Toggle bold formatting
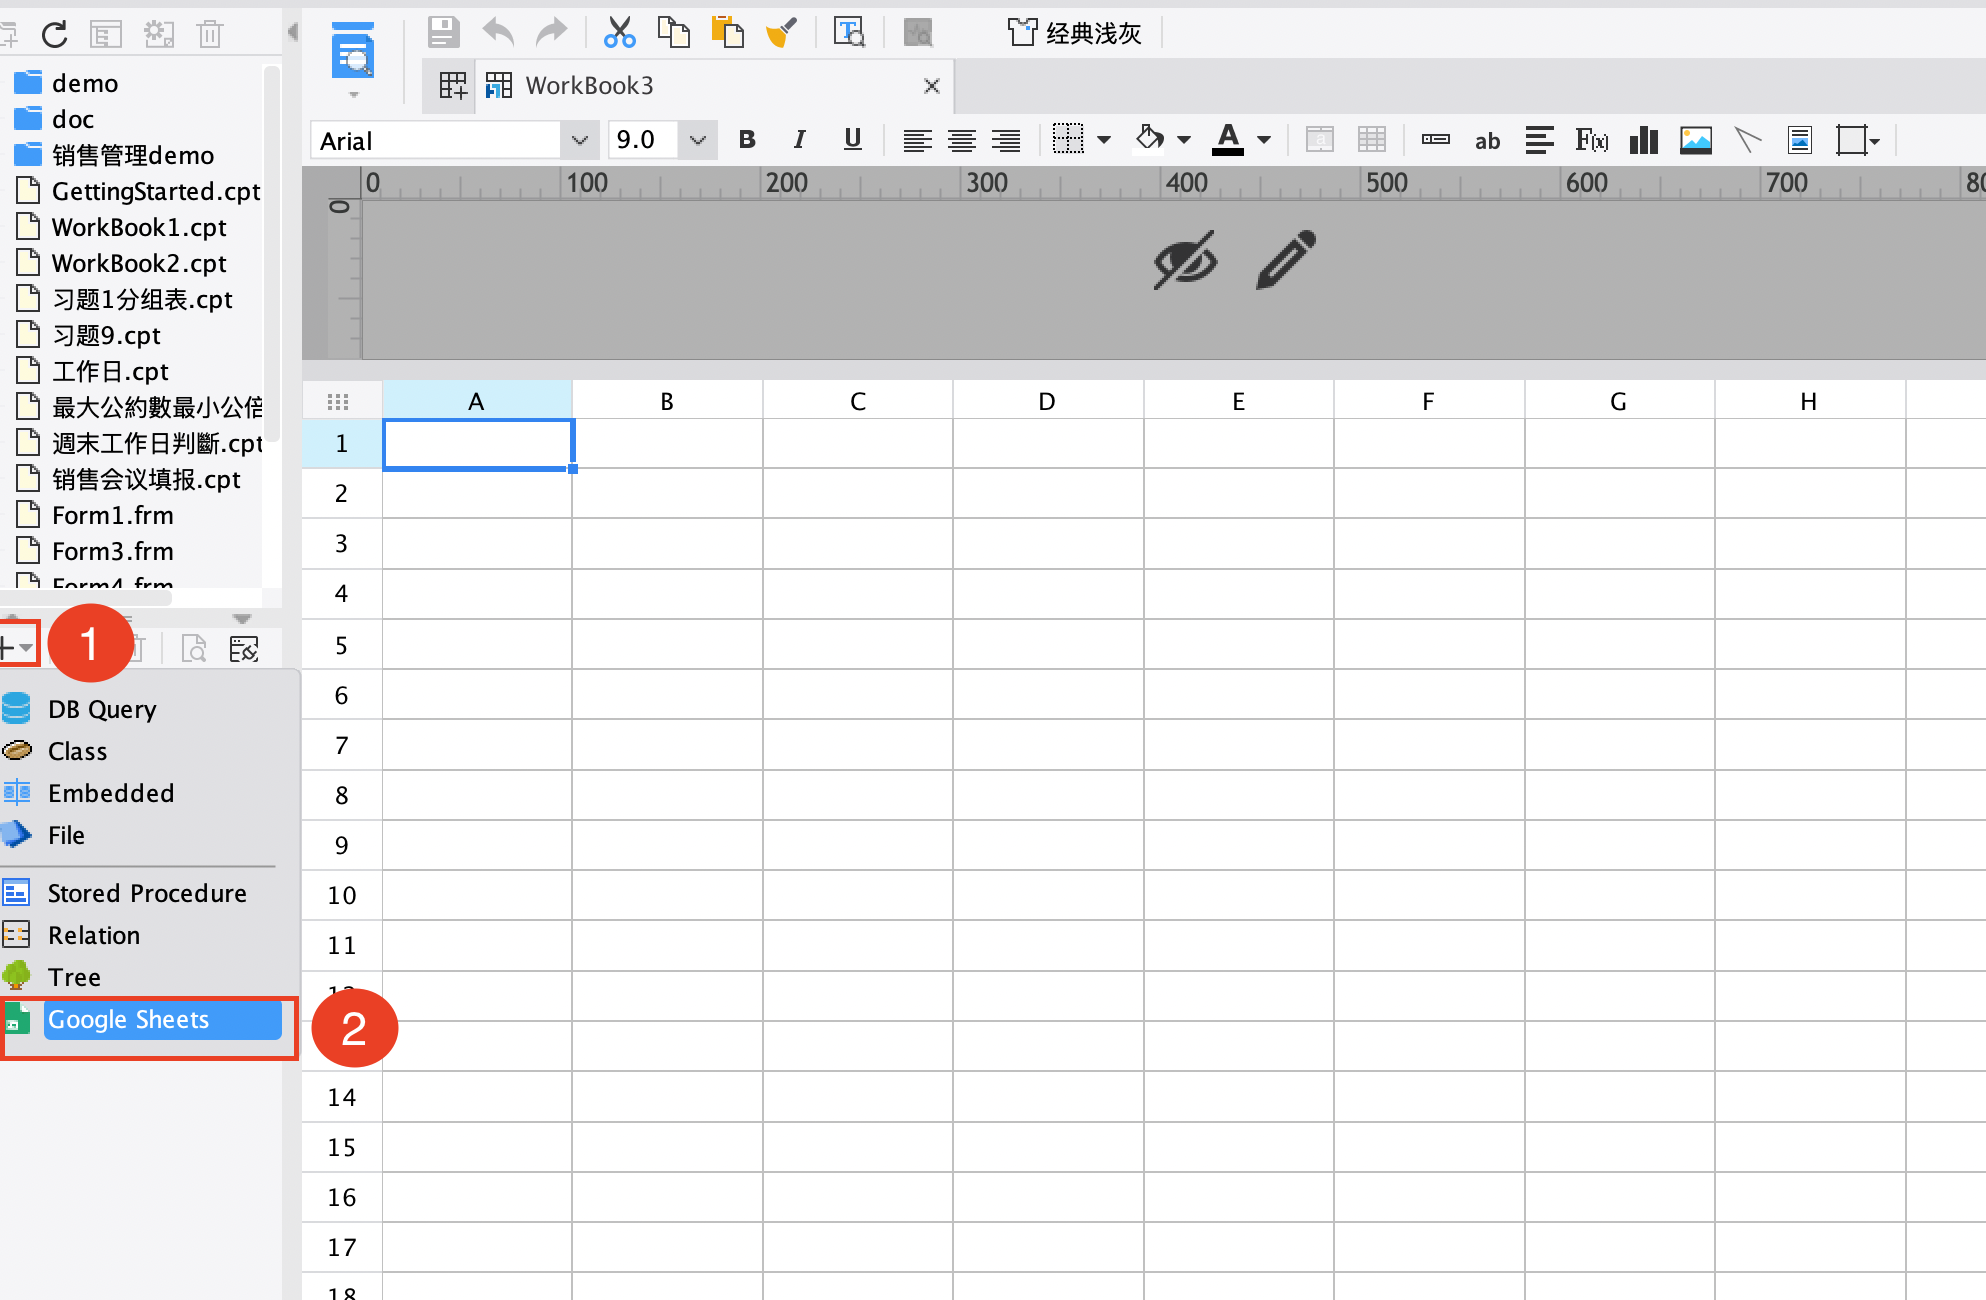Viewport: 1986px width, 1300px height. coord(747,140)
